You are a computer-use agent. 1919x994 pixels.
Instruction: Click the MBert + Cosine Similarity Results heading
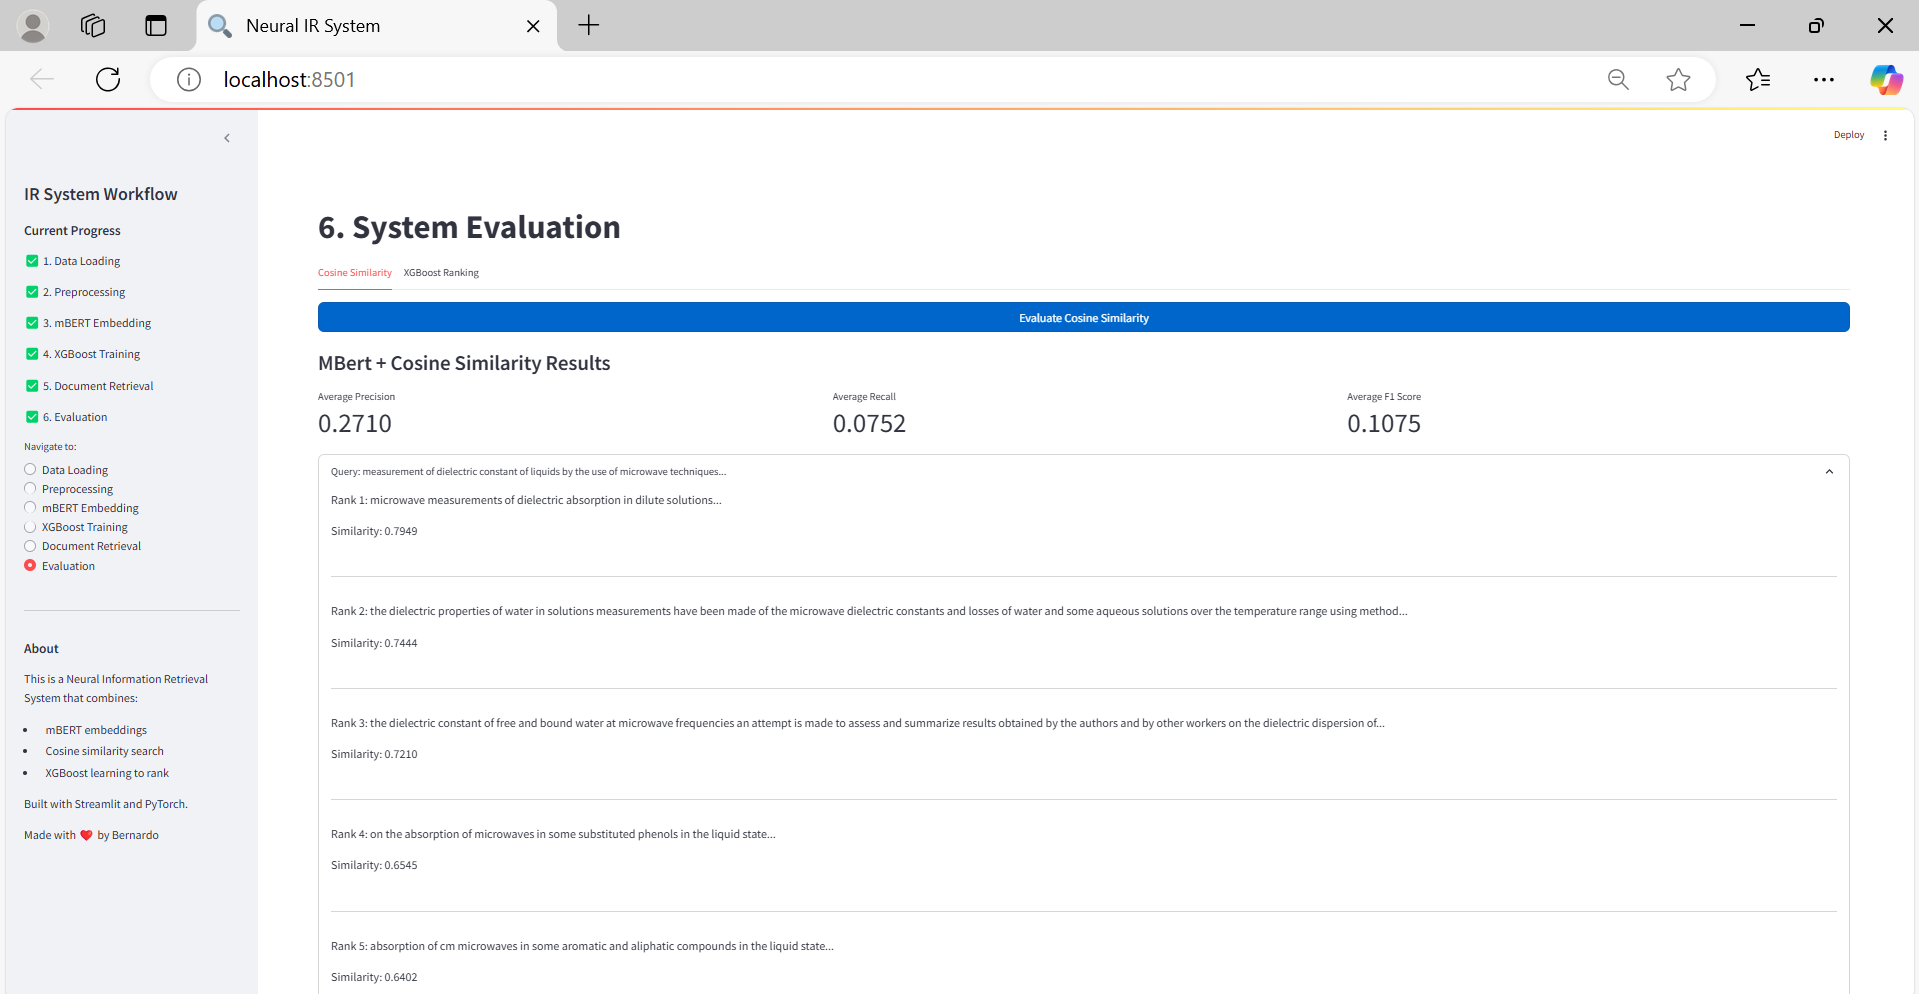point(464,363)
